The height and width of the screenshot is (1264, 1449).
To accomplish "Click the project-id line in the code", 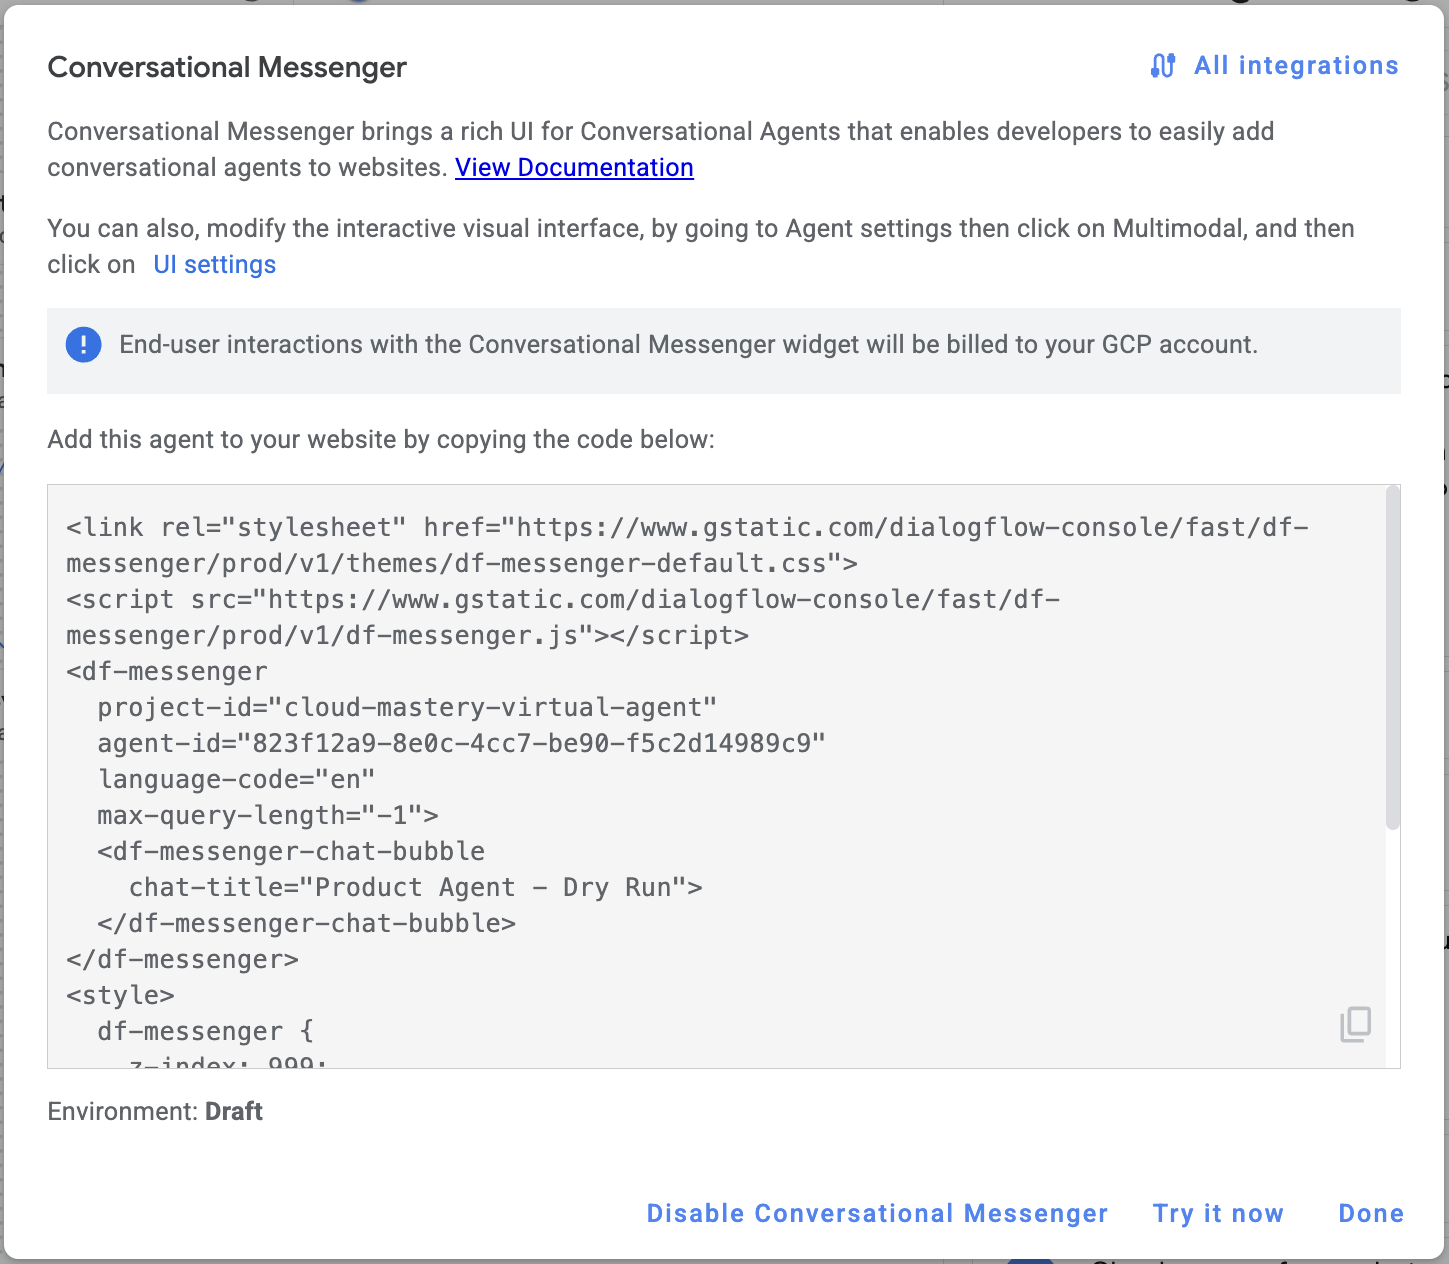I will (x=406, y=708).
